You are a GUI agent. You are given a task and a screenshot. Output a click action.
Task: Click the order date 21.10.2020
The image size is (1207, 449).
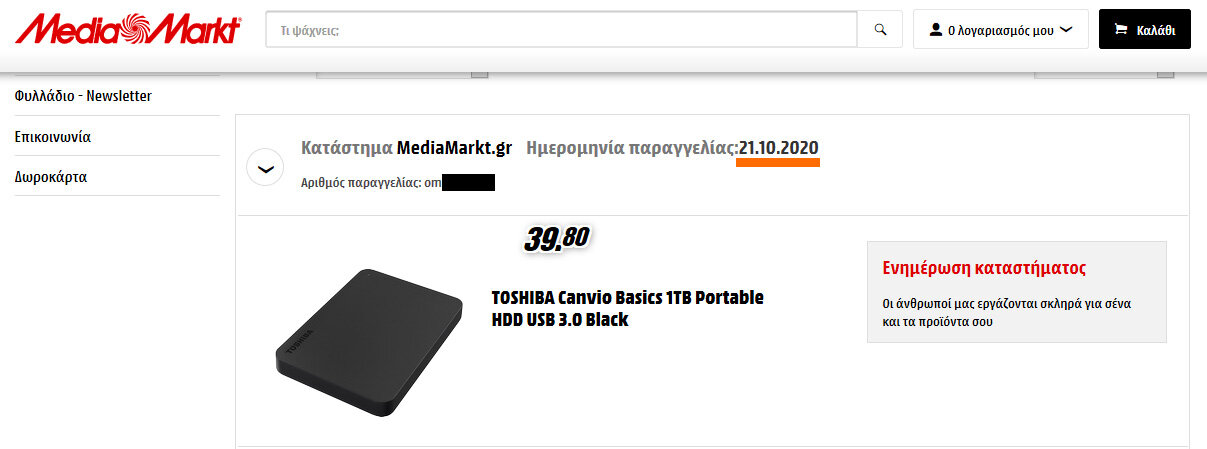[779, 148]
